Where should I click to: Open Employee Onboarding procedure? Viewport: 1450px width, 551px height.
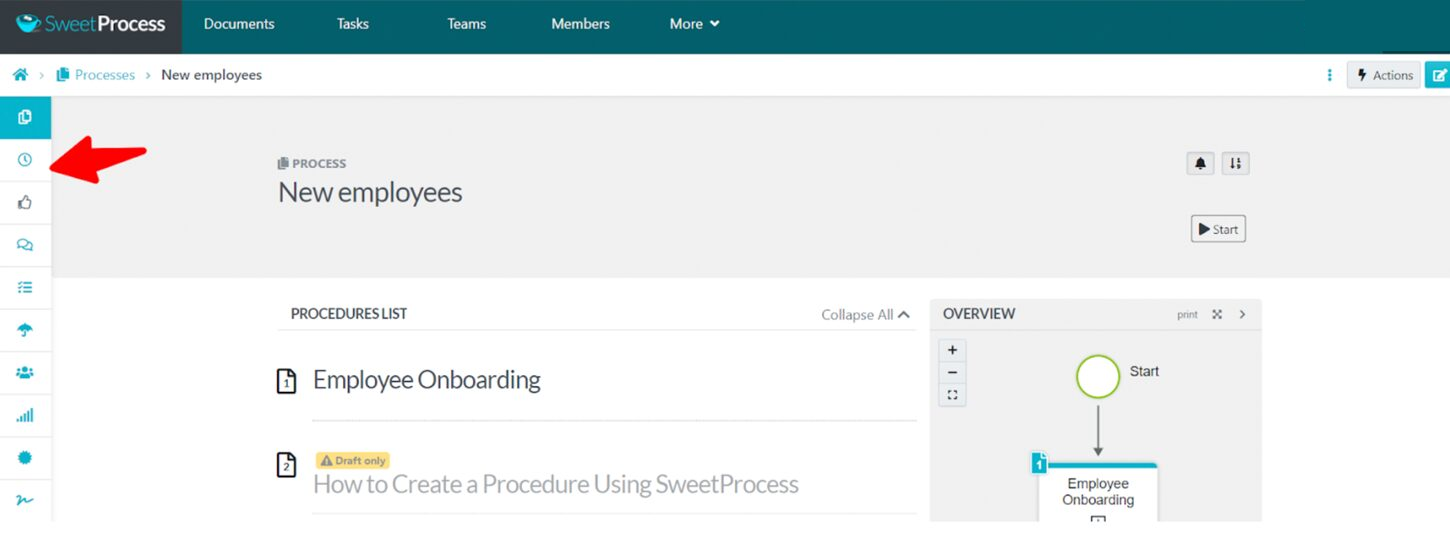click(x=427, y=380)
